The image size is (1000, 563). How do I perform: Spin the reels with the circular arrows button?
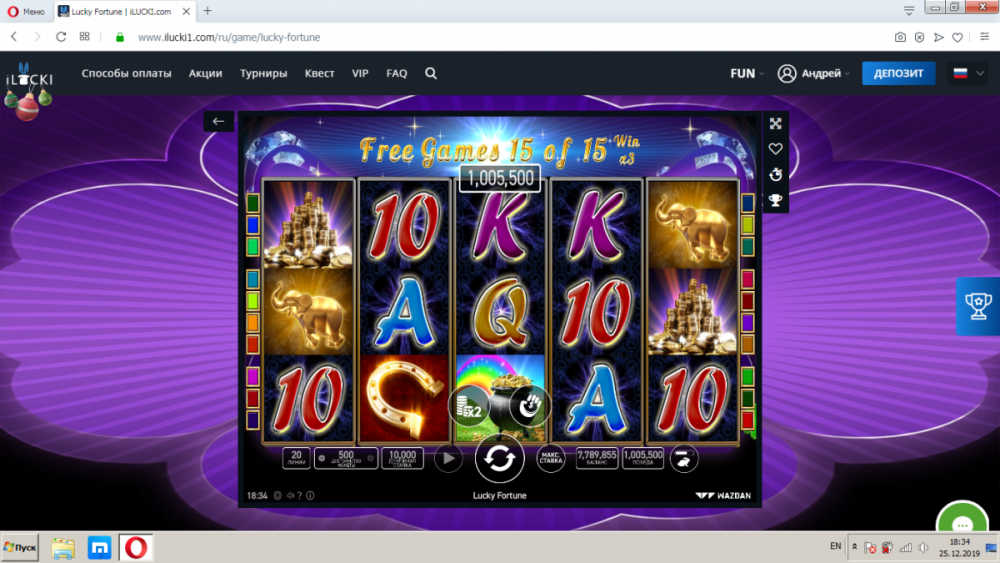499,458
